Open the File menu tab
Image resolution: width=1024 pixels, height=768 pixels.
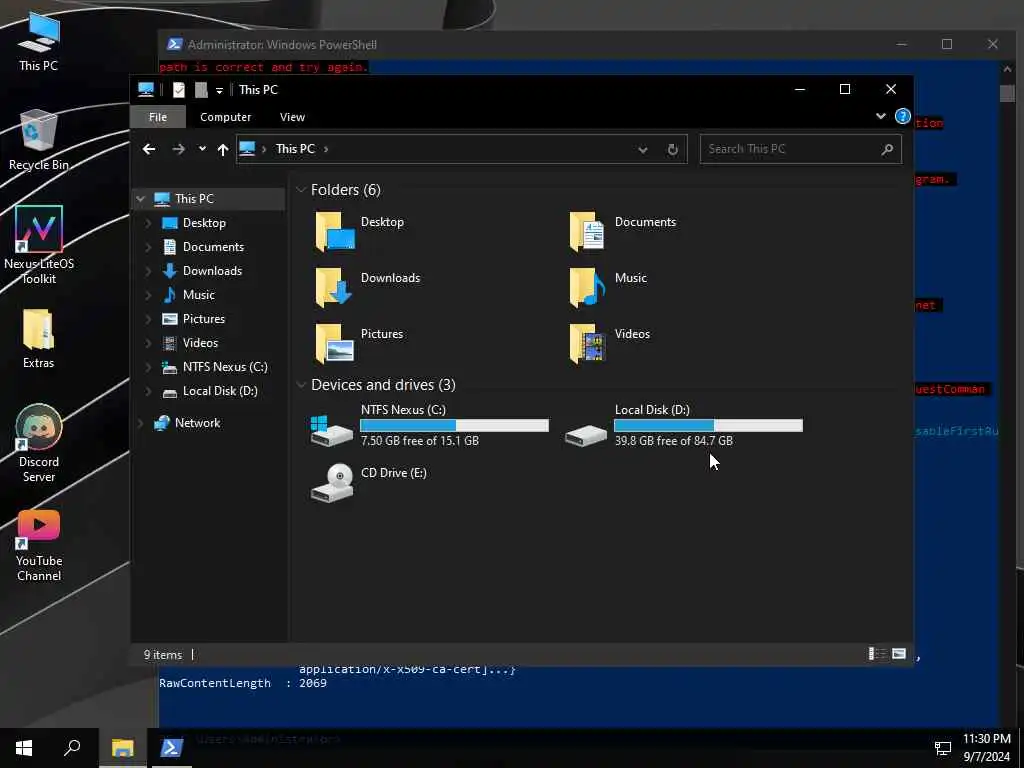[158, 117]
